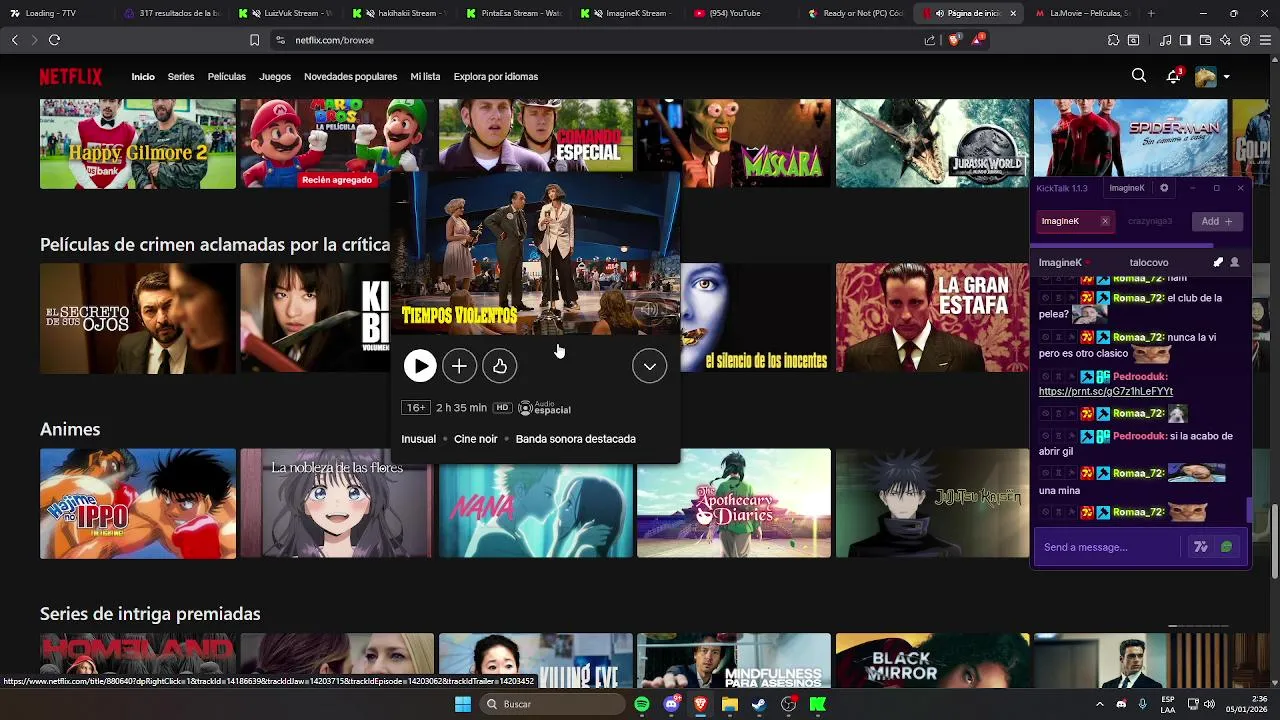
Task: Open the Películas menu item
Action: (x=227, y=77)
